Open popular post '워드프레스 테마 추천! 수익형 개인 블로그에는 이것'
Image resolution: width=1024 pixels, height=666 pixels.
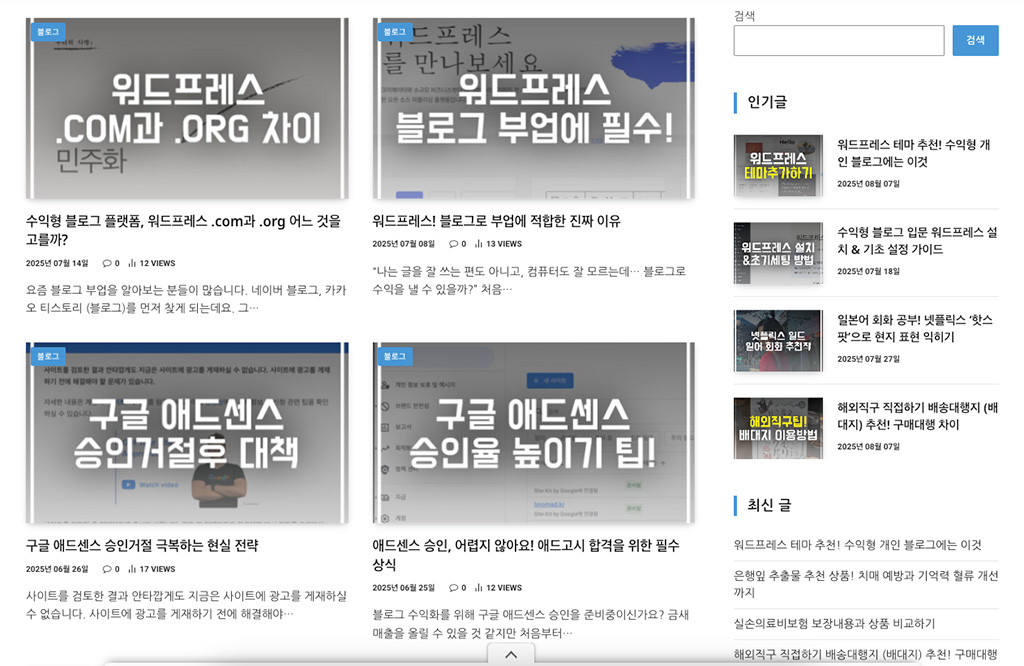click(914, 153)
